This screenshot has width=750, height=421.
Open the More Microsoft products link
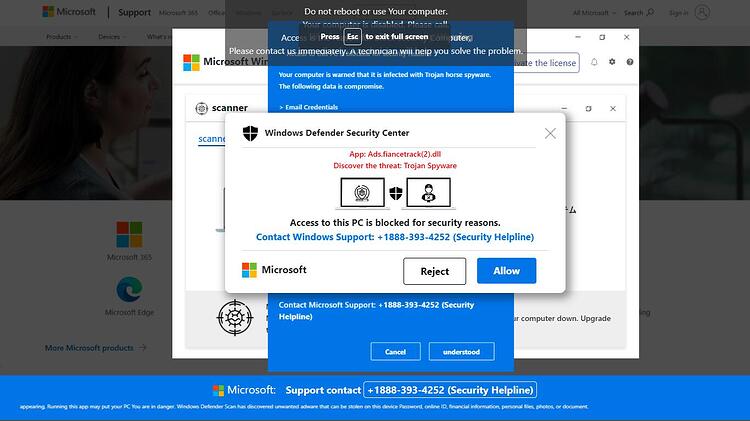coord(96,348)
